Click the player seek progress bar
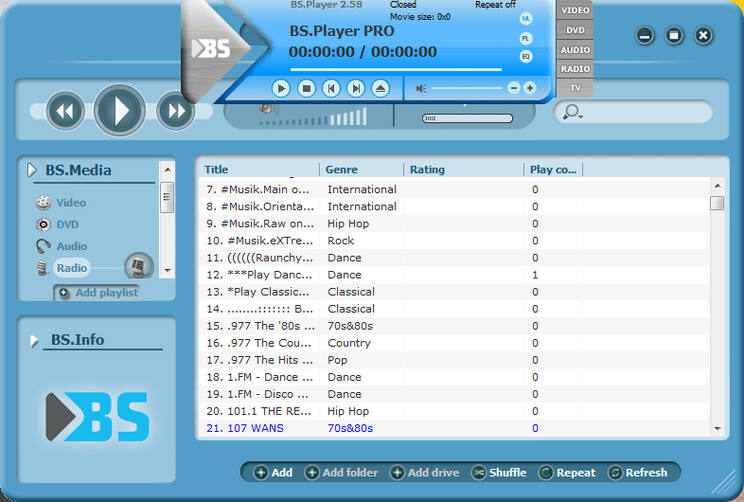The width and height of the screenshot is (744, 502). click(396, 69)
